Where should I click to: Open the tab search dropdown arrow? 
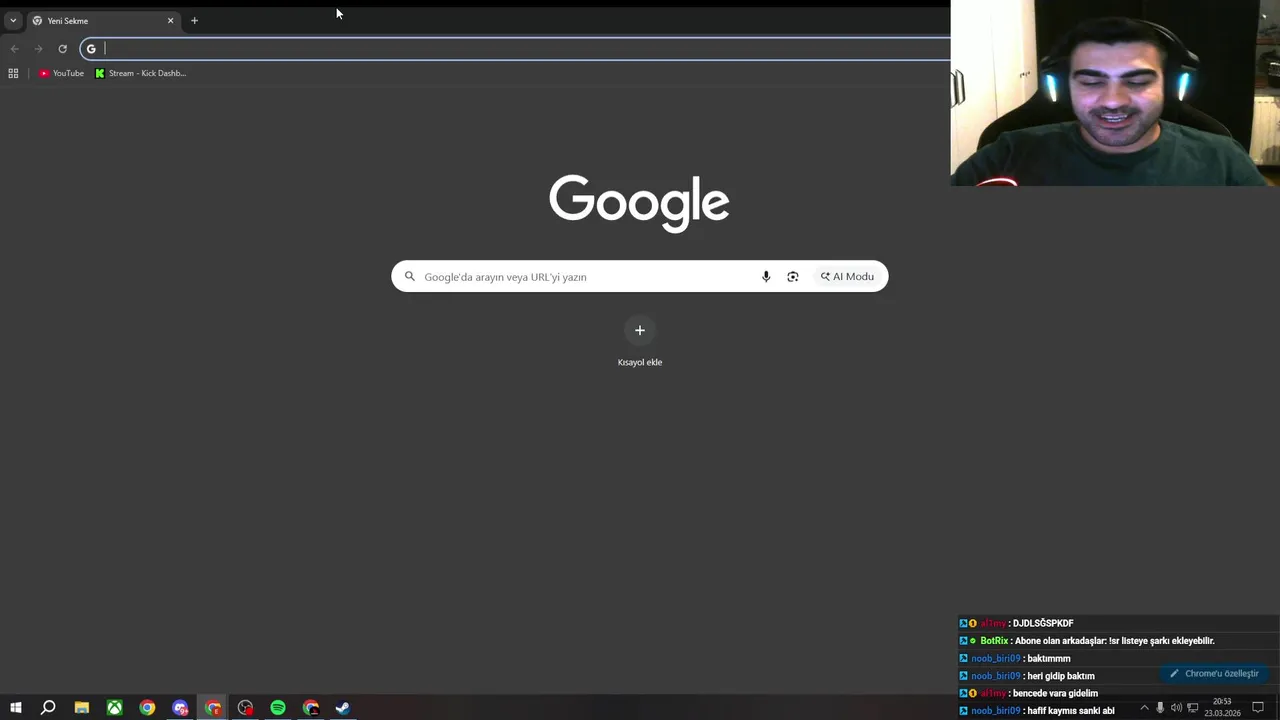(x=13, y=20)
